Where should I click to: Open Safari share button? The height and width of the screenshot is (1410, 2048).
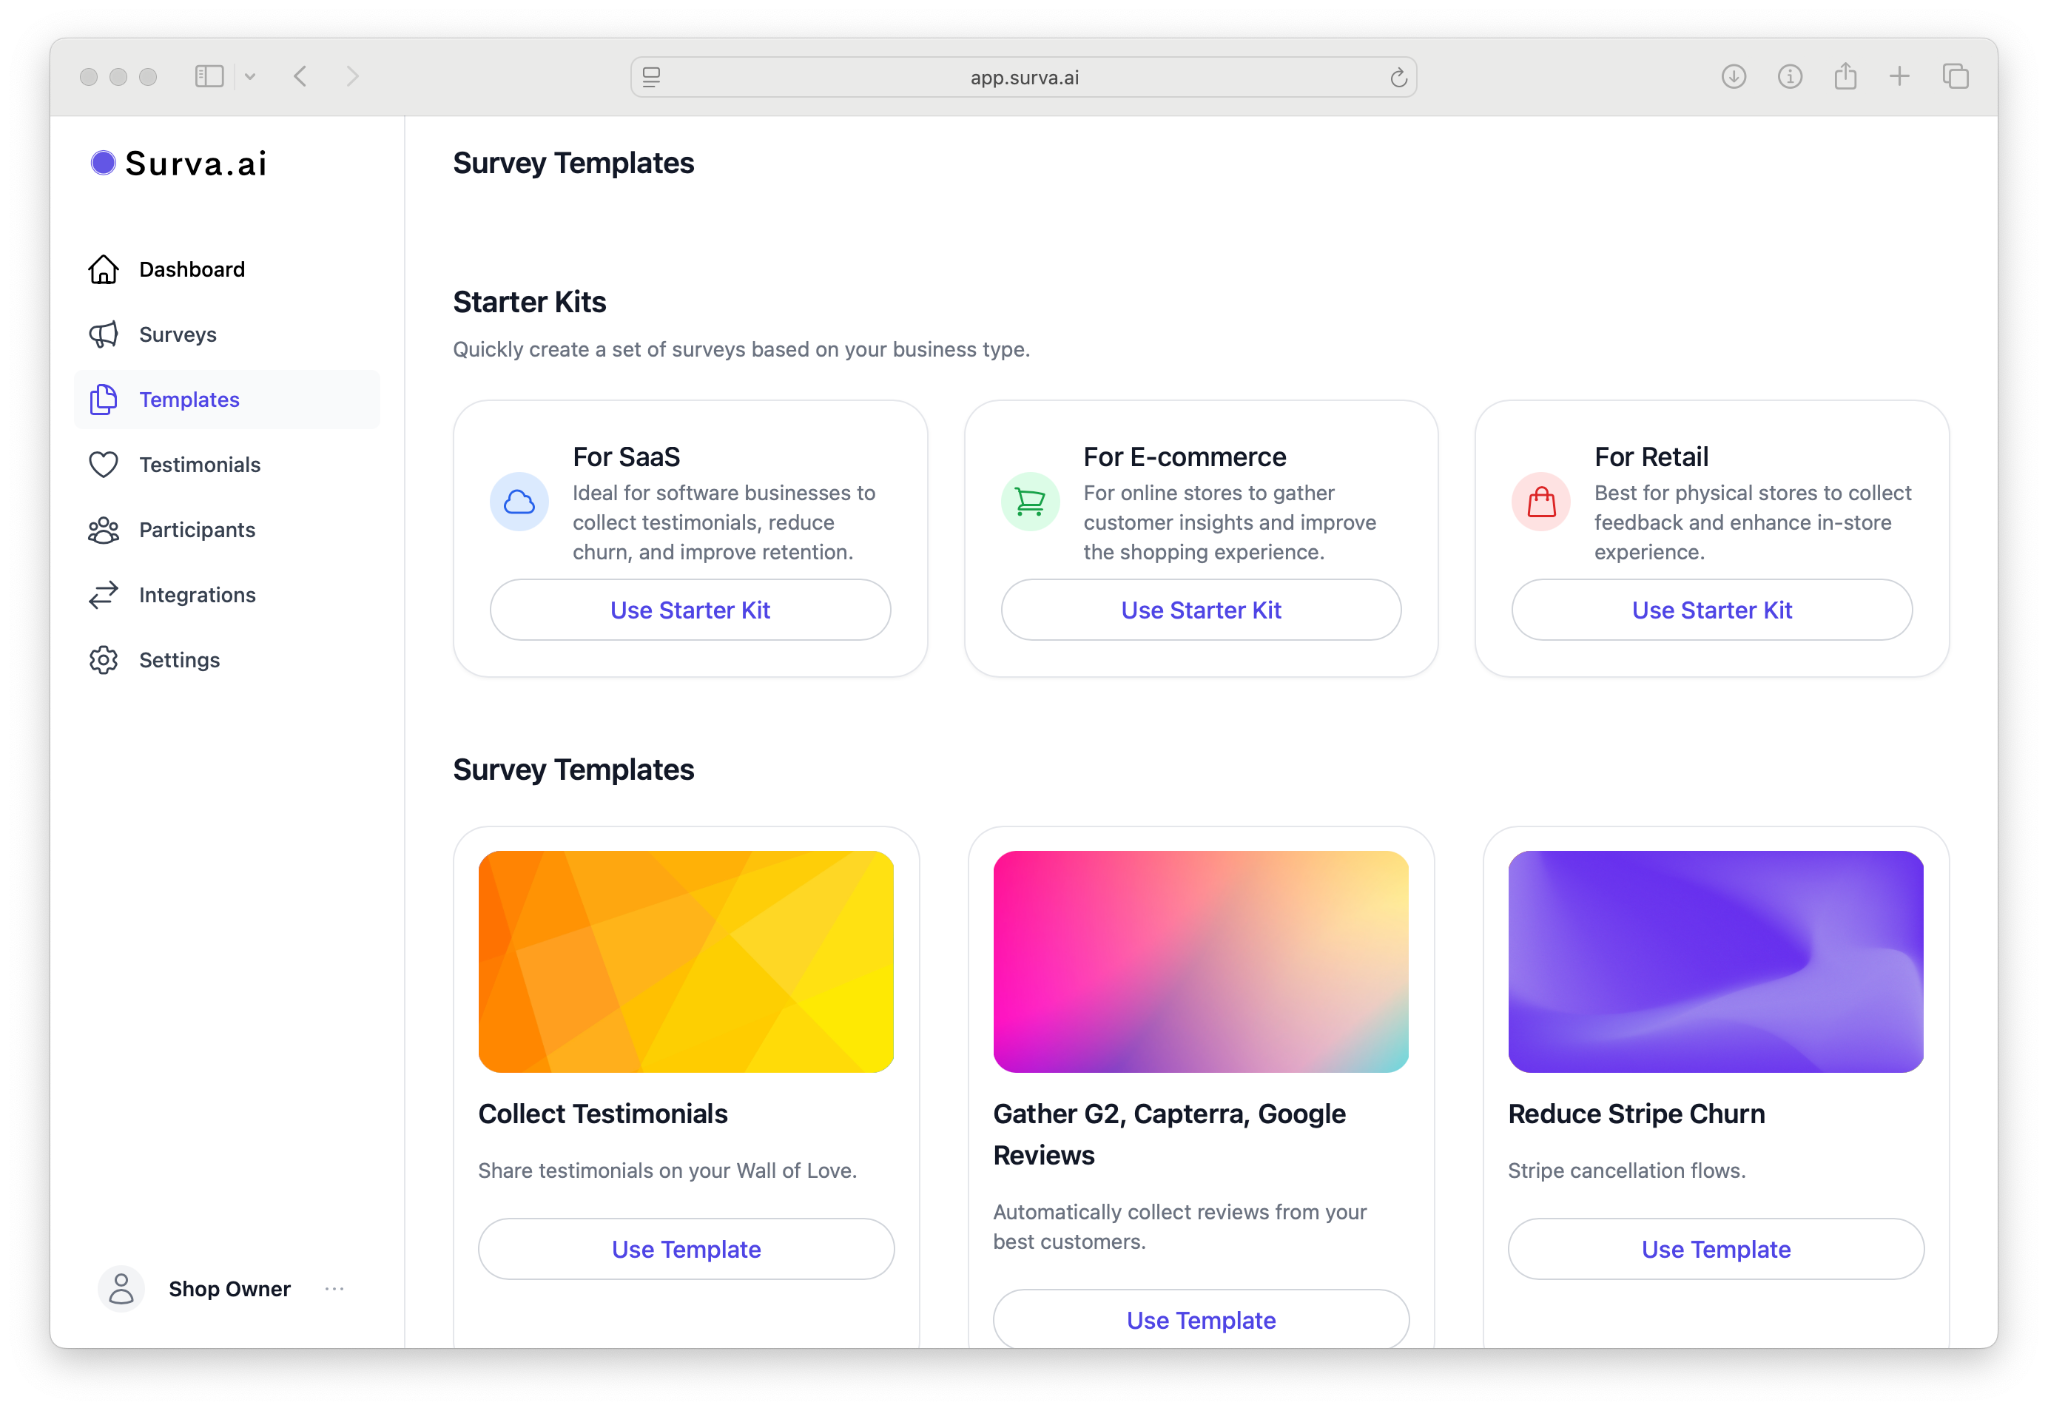pos(1845,76)
